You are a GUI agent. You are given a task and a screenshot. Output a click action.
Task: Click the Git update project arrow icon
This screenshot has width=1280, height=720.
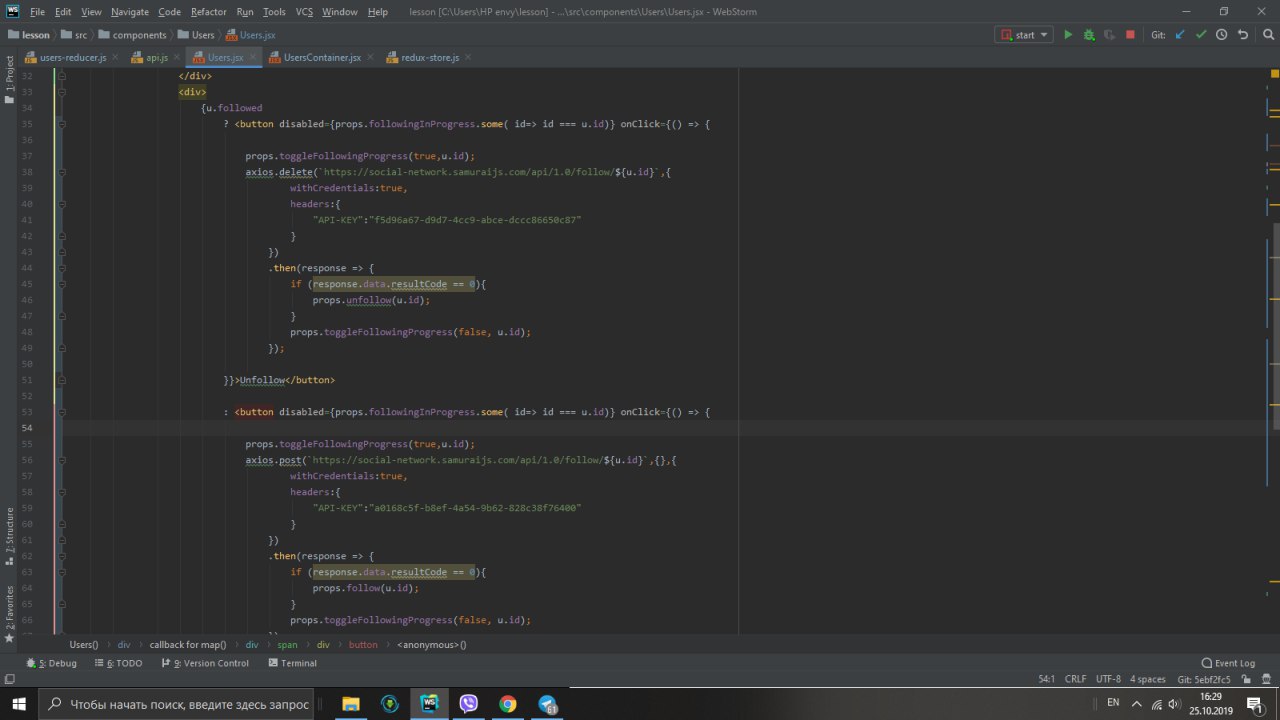pyautogui.click(x=1180, y=35)
